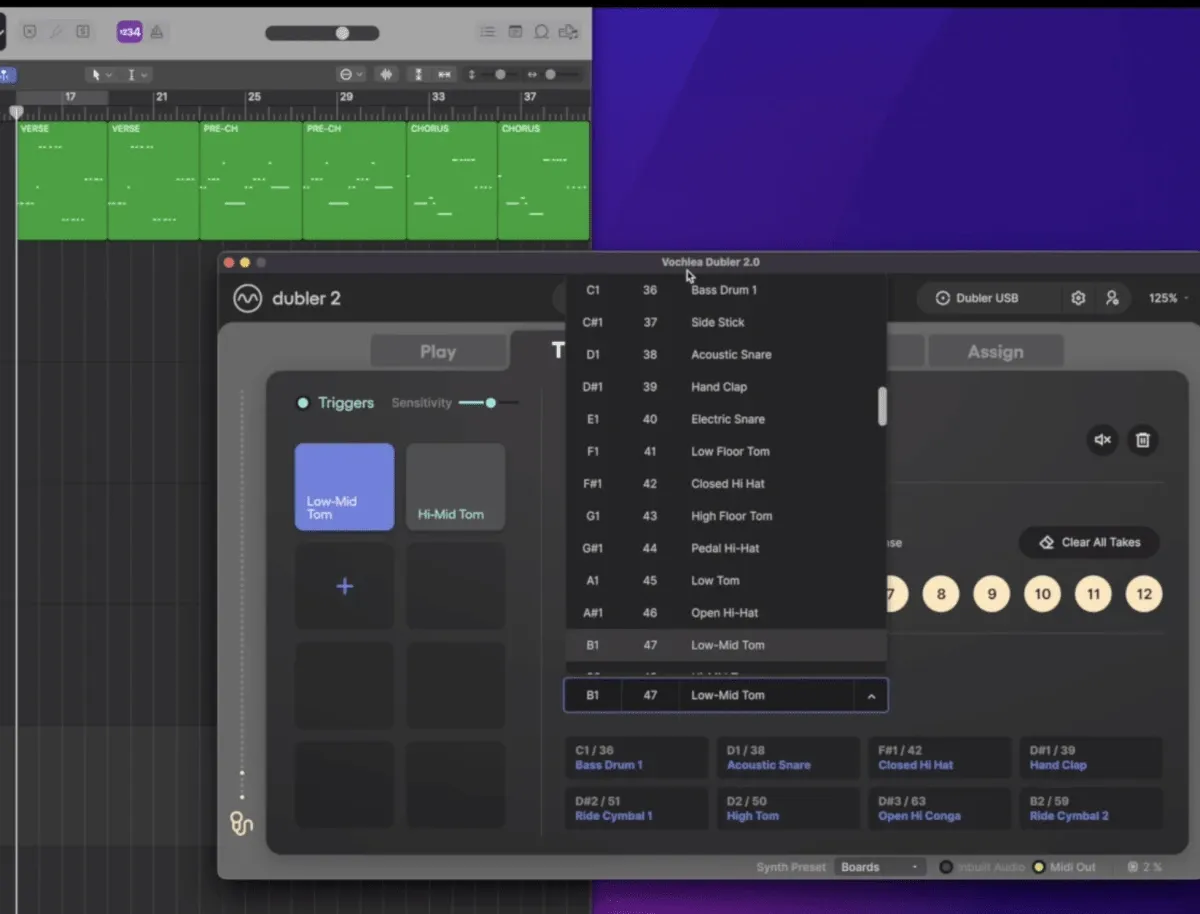Select the first VERSE region in Logic

(x=62, y=180)
